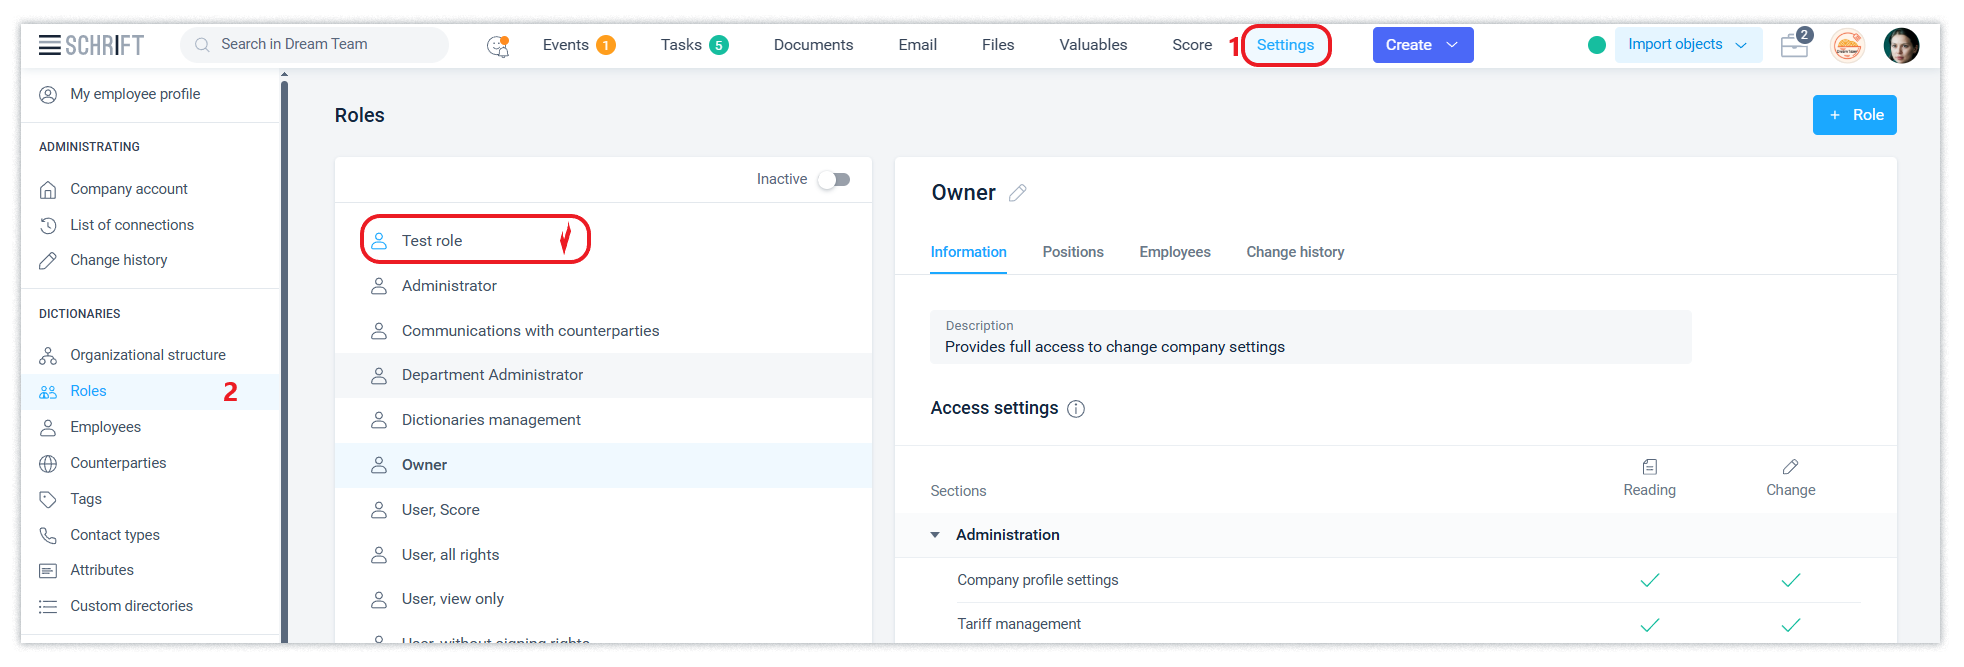Open the Access settings info icon

1076,409
